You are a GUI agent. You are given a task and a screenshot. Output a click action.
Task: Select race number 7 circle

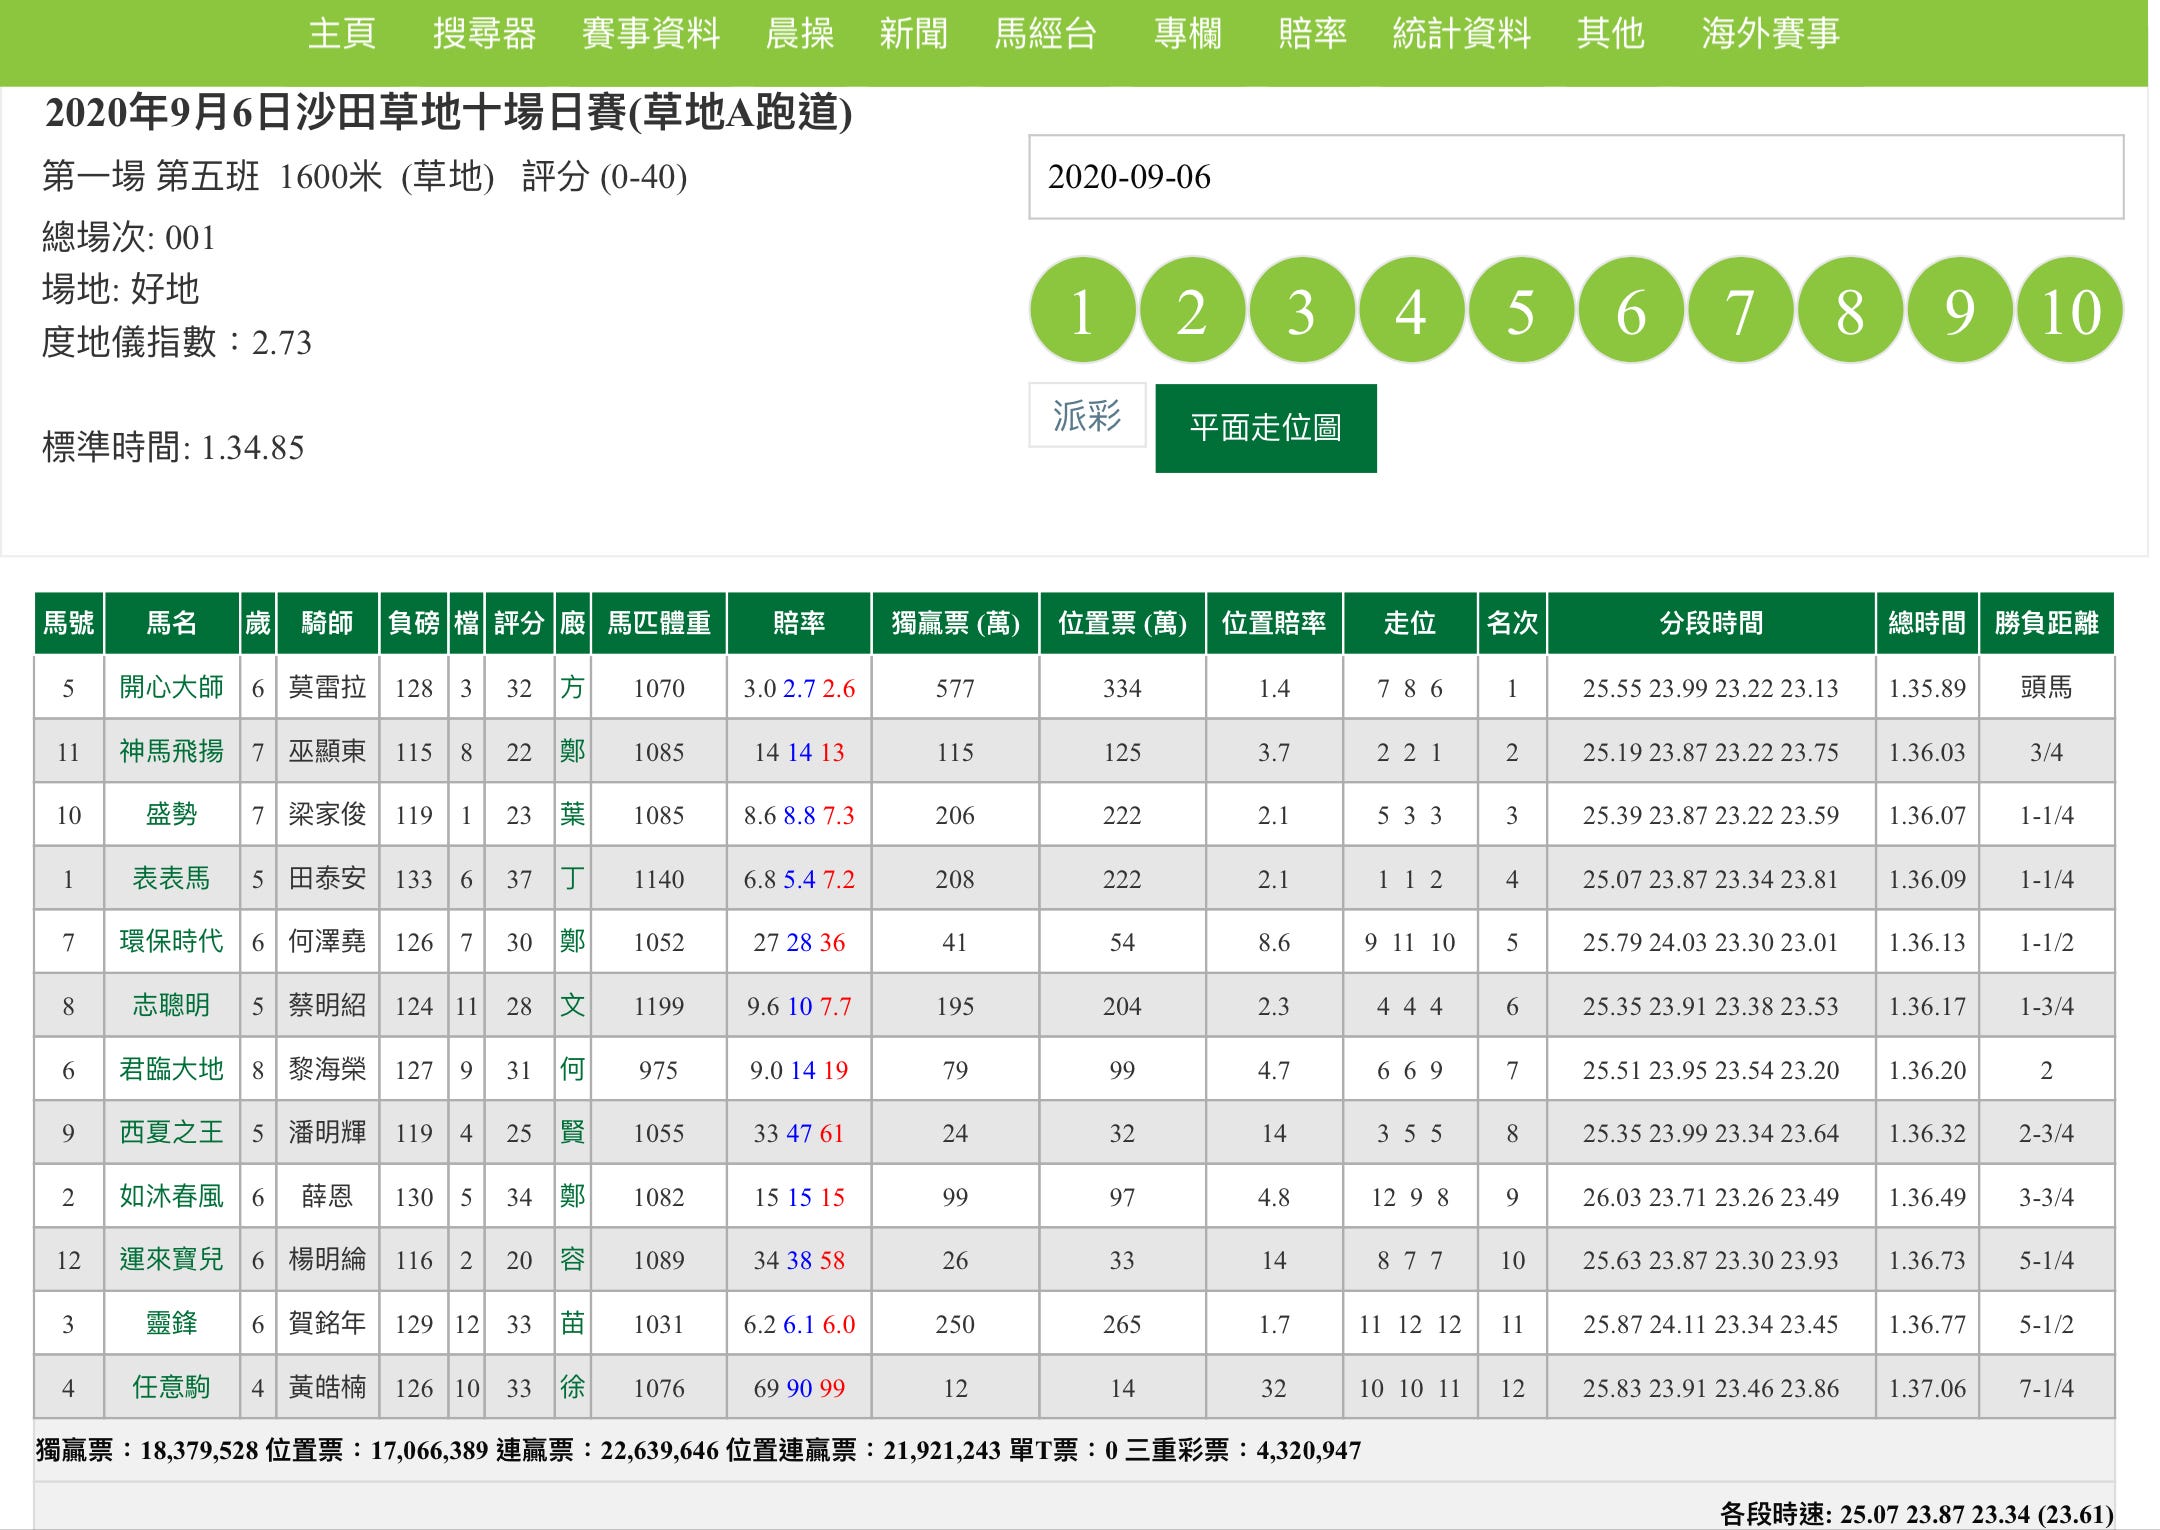click(x=1740, y=311)
